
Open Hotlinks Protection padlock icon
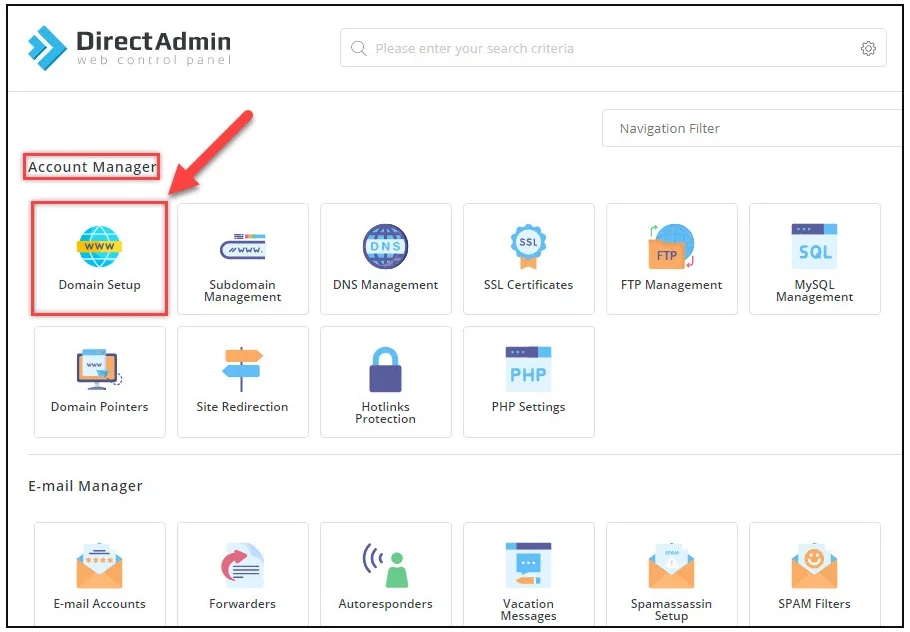pos(385,369)
